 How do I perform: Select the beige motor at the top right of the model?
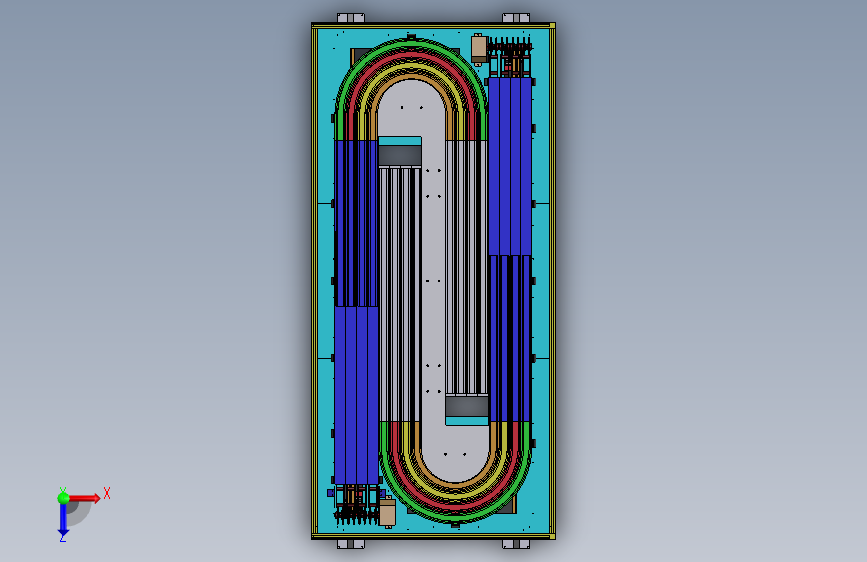pyautogui.click(x=479, y=49)
